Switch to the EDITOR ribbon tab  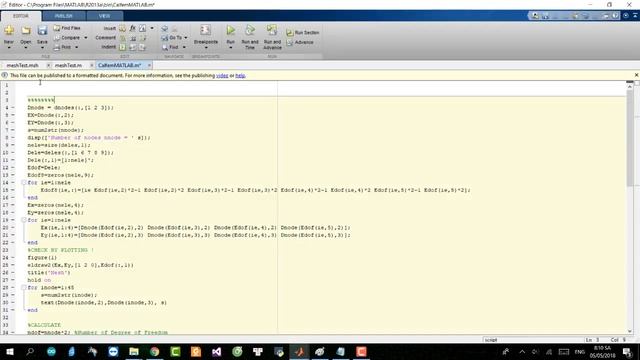pyautogui.click(x=21, y=16)
